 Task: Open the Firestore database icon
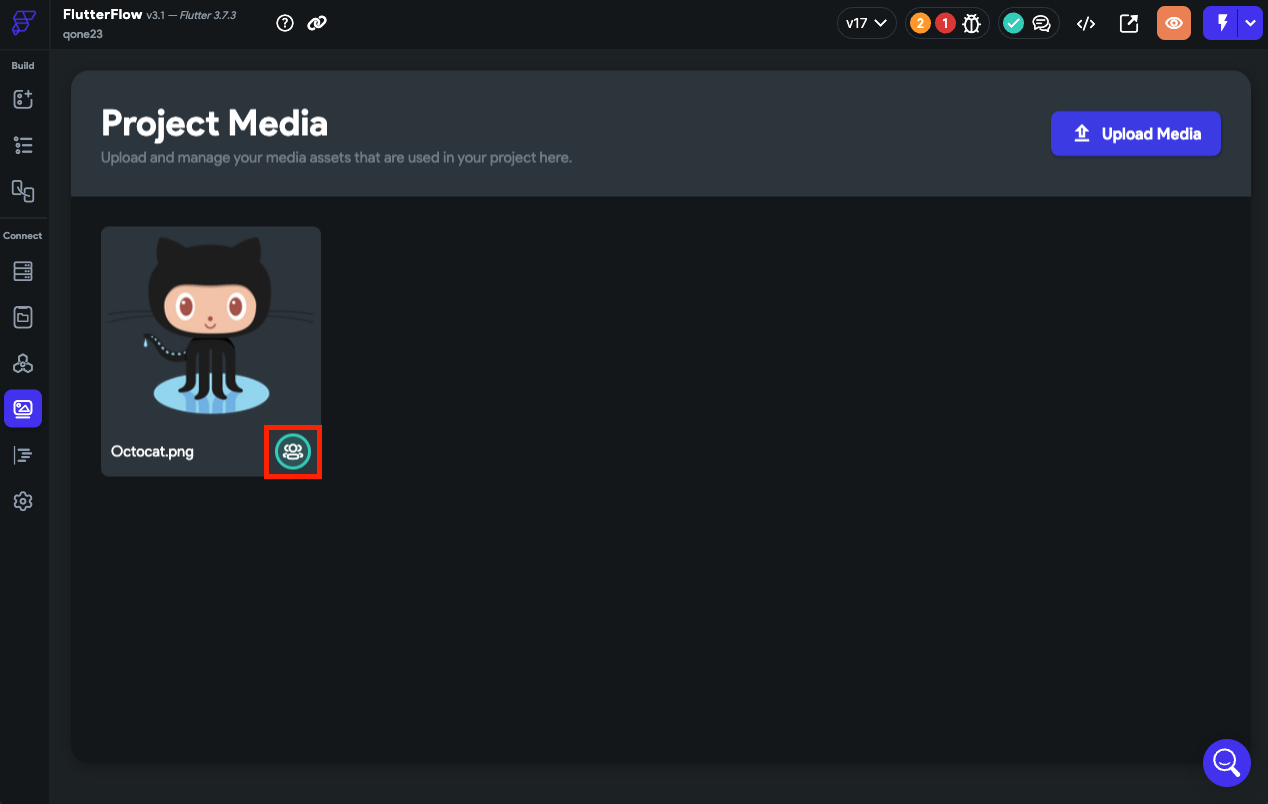(x=23, y=271)
